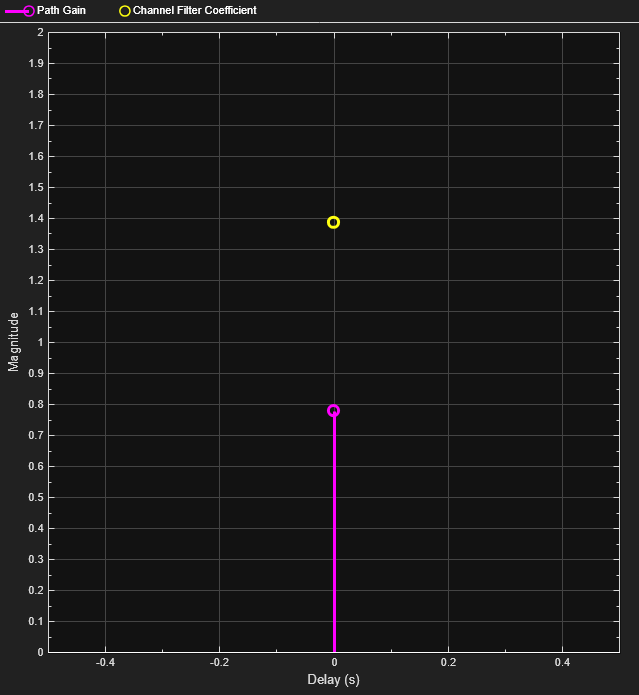Click the Delay (s) axis label
Screen dimensions: 639x695
pyautogui.click(x=333, y=679)
